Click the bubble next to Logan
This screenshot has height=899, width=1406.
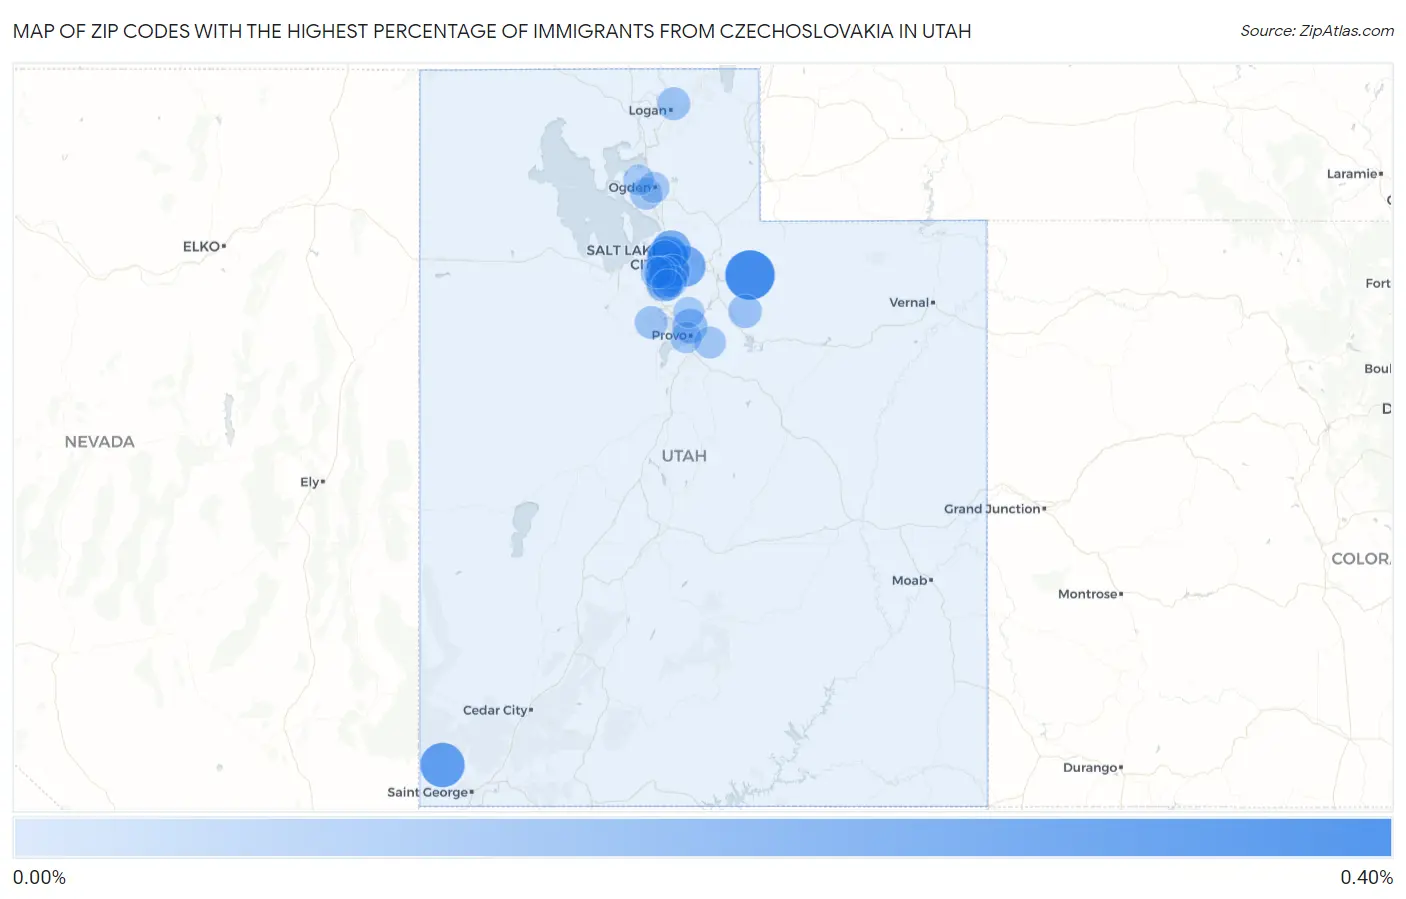point(673,103)
